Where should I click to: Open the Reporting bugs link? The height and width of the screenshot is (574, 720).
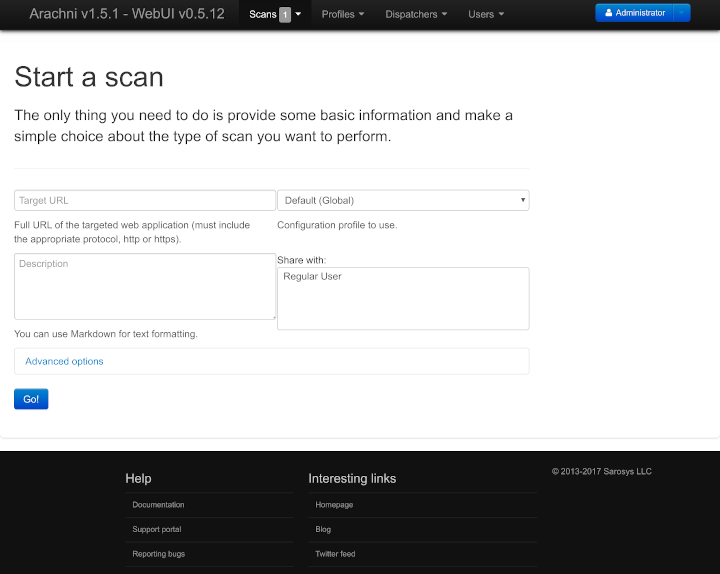point(158,554)
